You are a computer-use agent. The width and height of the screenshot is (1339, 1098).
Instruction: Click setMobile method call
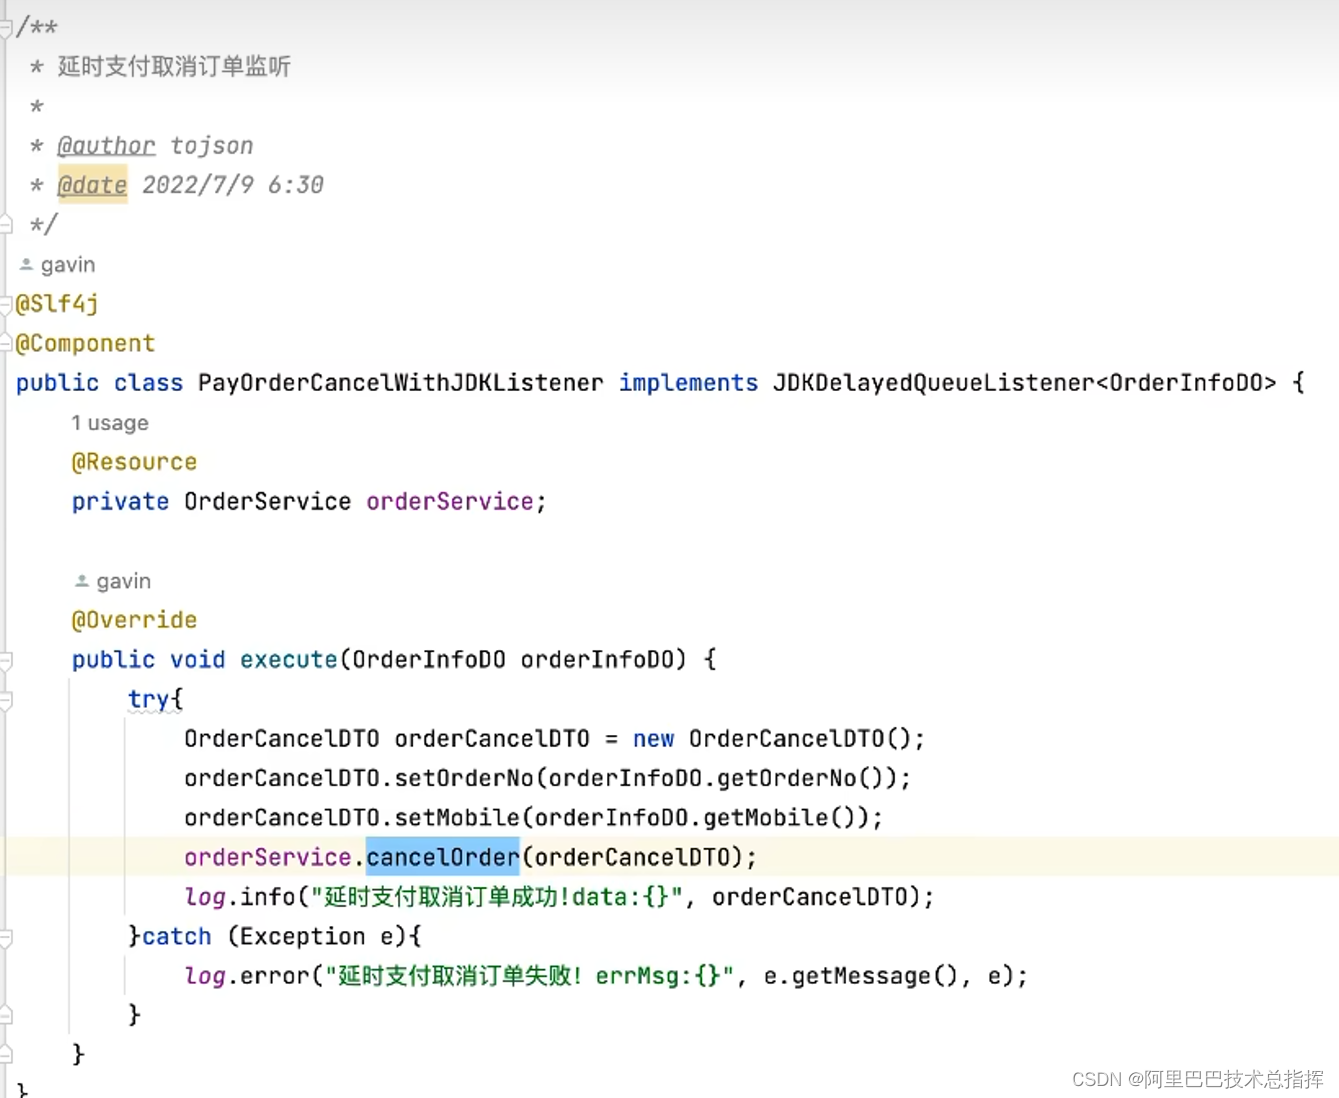pos(457,818)
